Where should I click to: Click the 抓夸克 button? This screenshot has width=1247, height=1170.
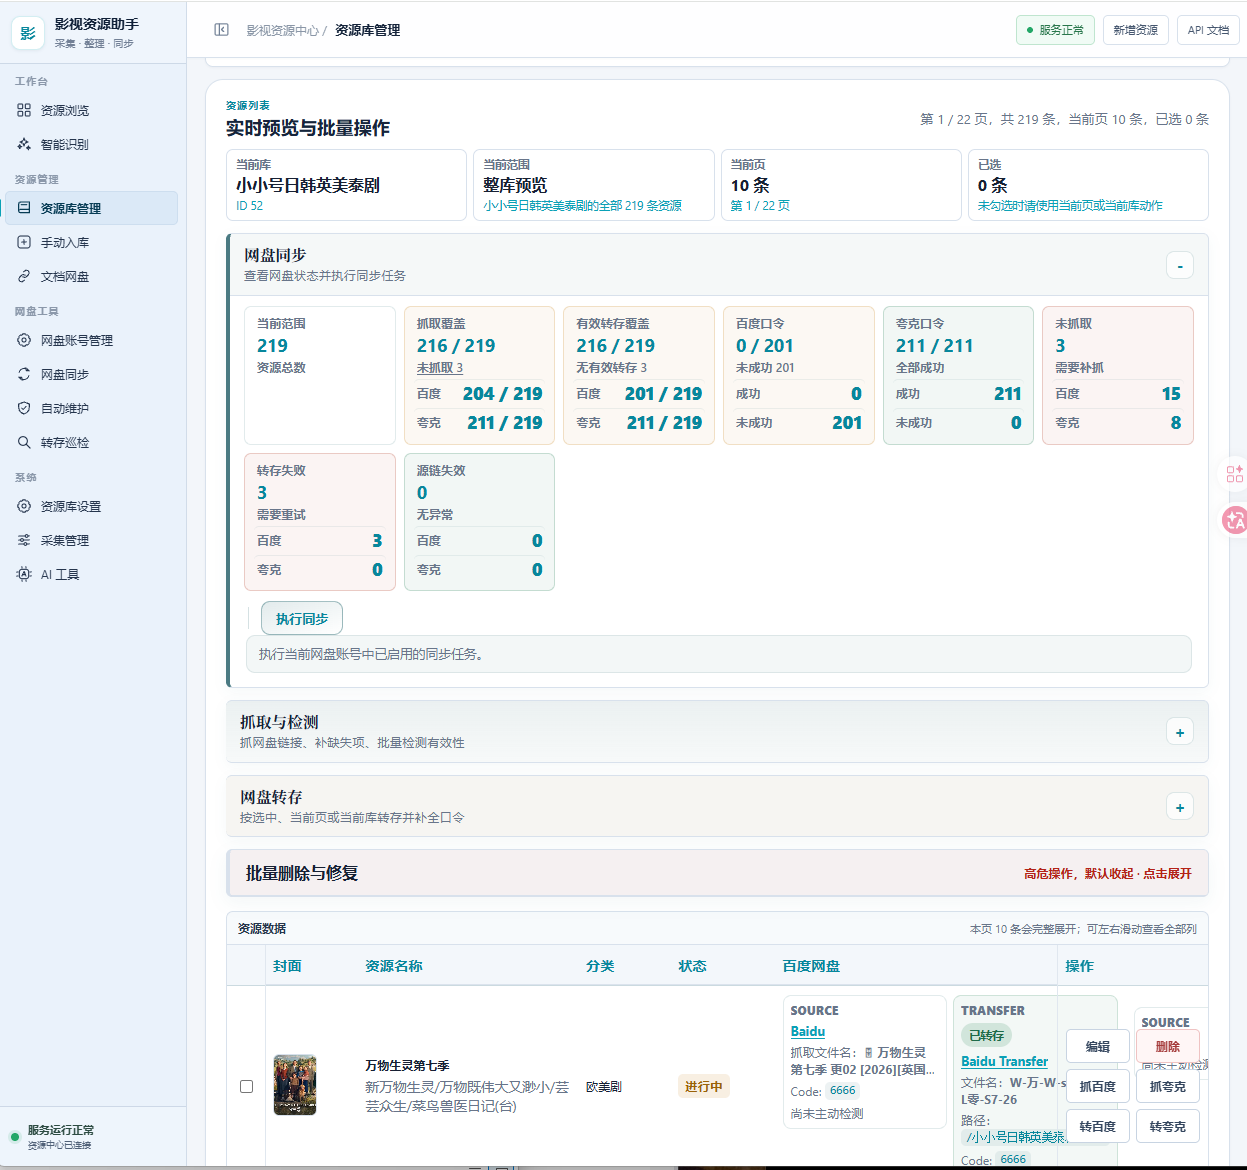[x=1168, y=1086]
